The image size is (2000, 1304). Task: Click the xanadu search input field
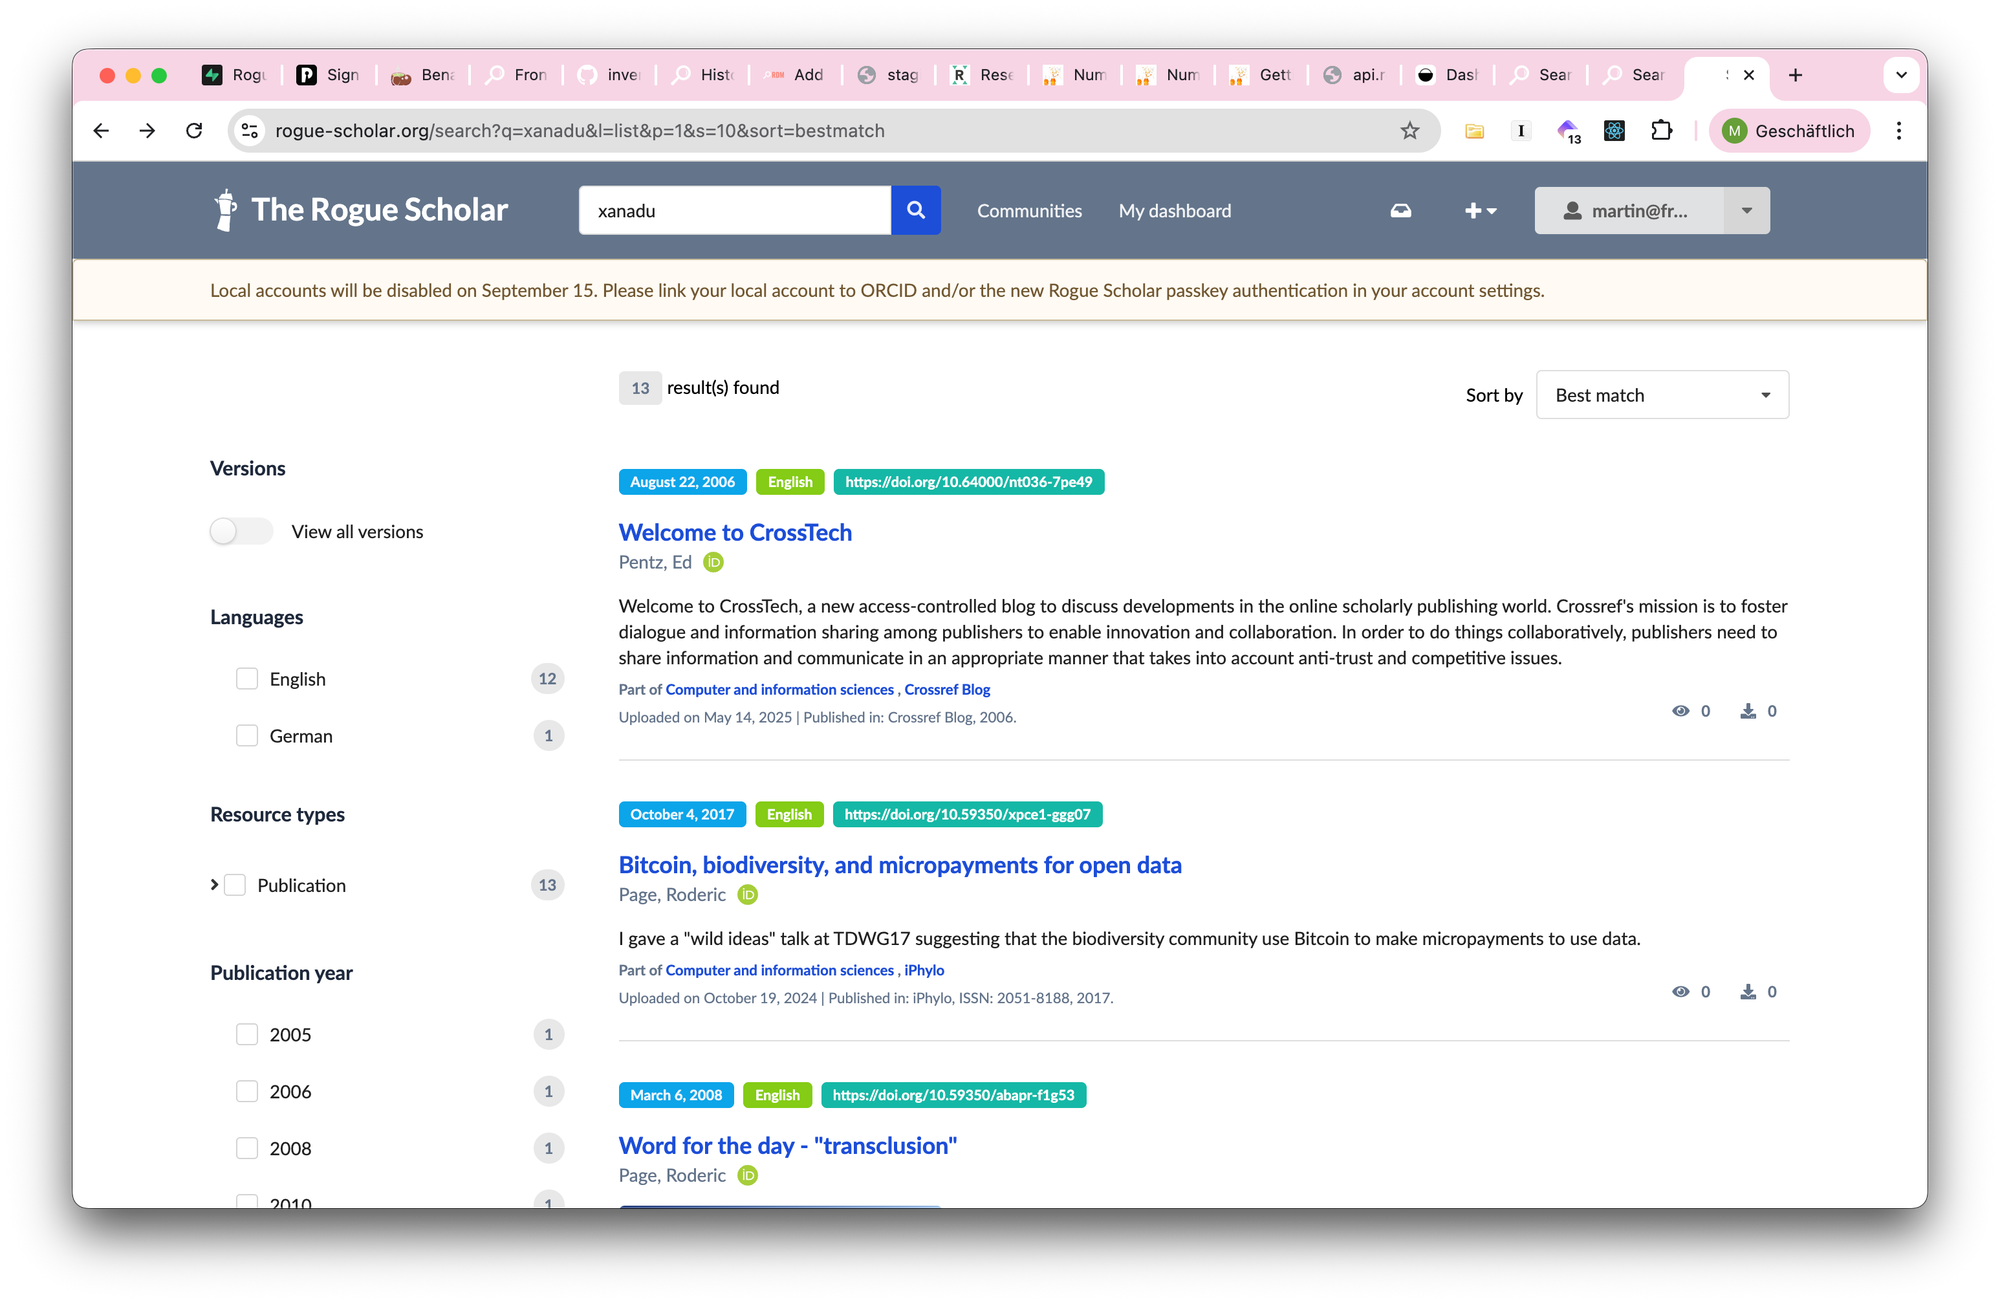click(x=734, y=211)
